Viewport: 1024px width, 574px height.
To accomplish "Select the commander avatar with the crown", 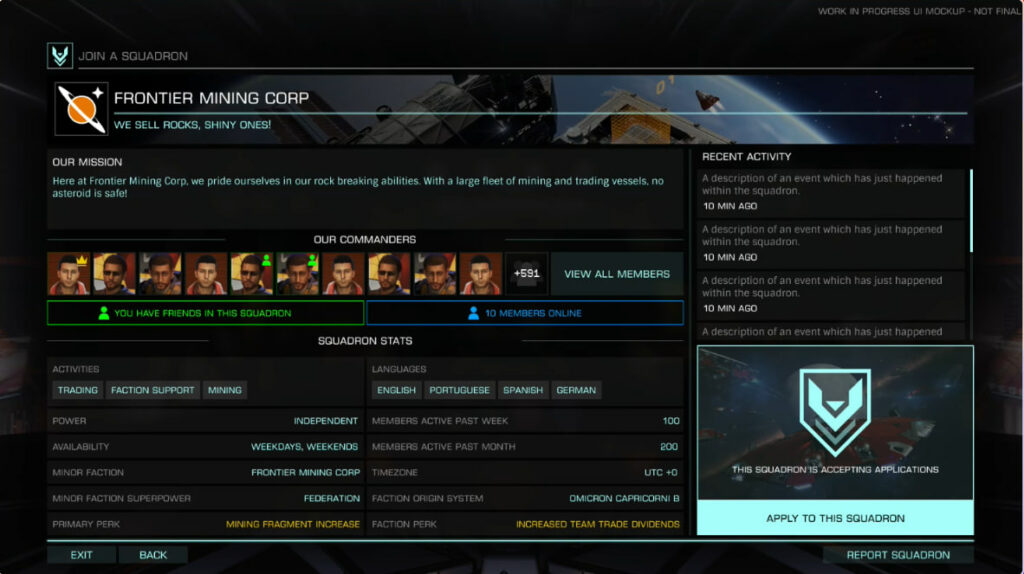I will [69, 274].
